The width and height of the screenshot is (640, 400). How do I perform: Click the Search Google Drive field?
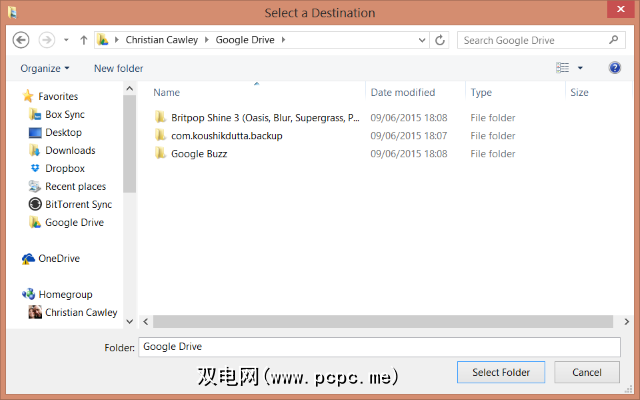tap(541, 40)
